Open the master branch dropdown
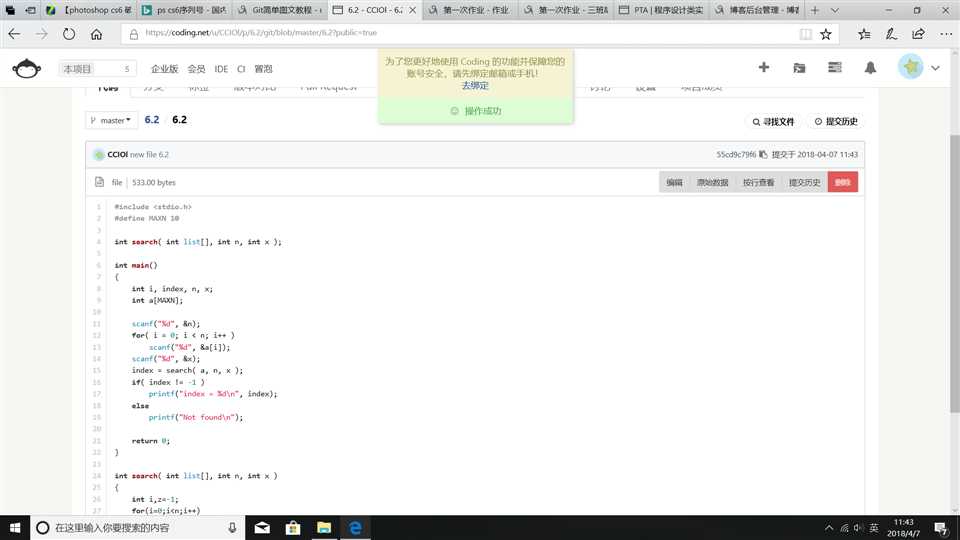Viewport: 960px width, 540px height. [111, 121]
